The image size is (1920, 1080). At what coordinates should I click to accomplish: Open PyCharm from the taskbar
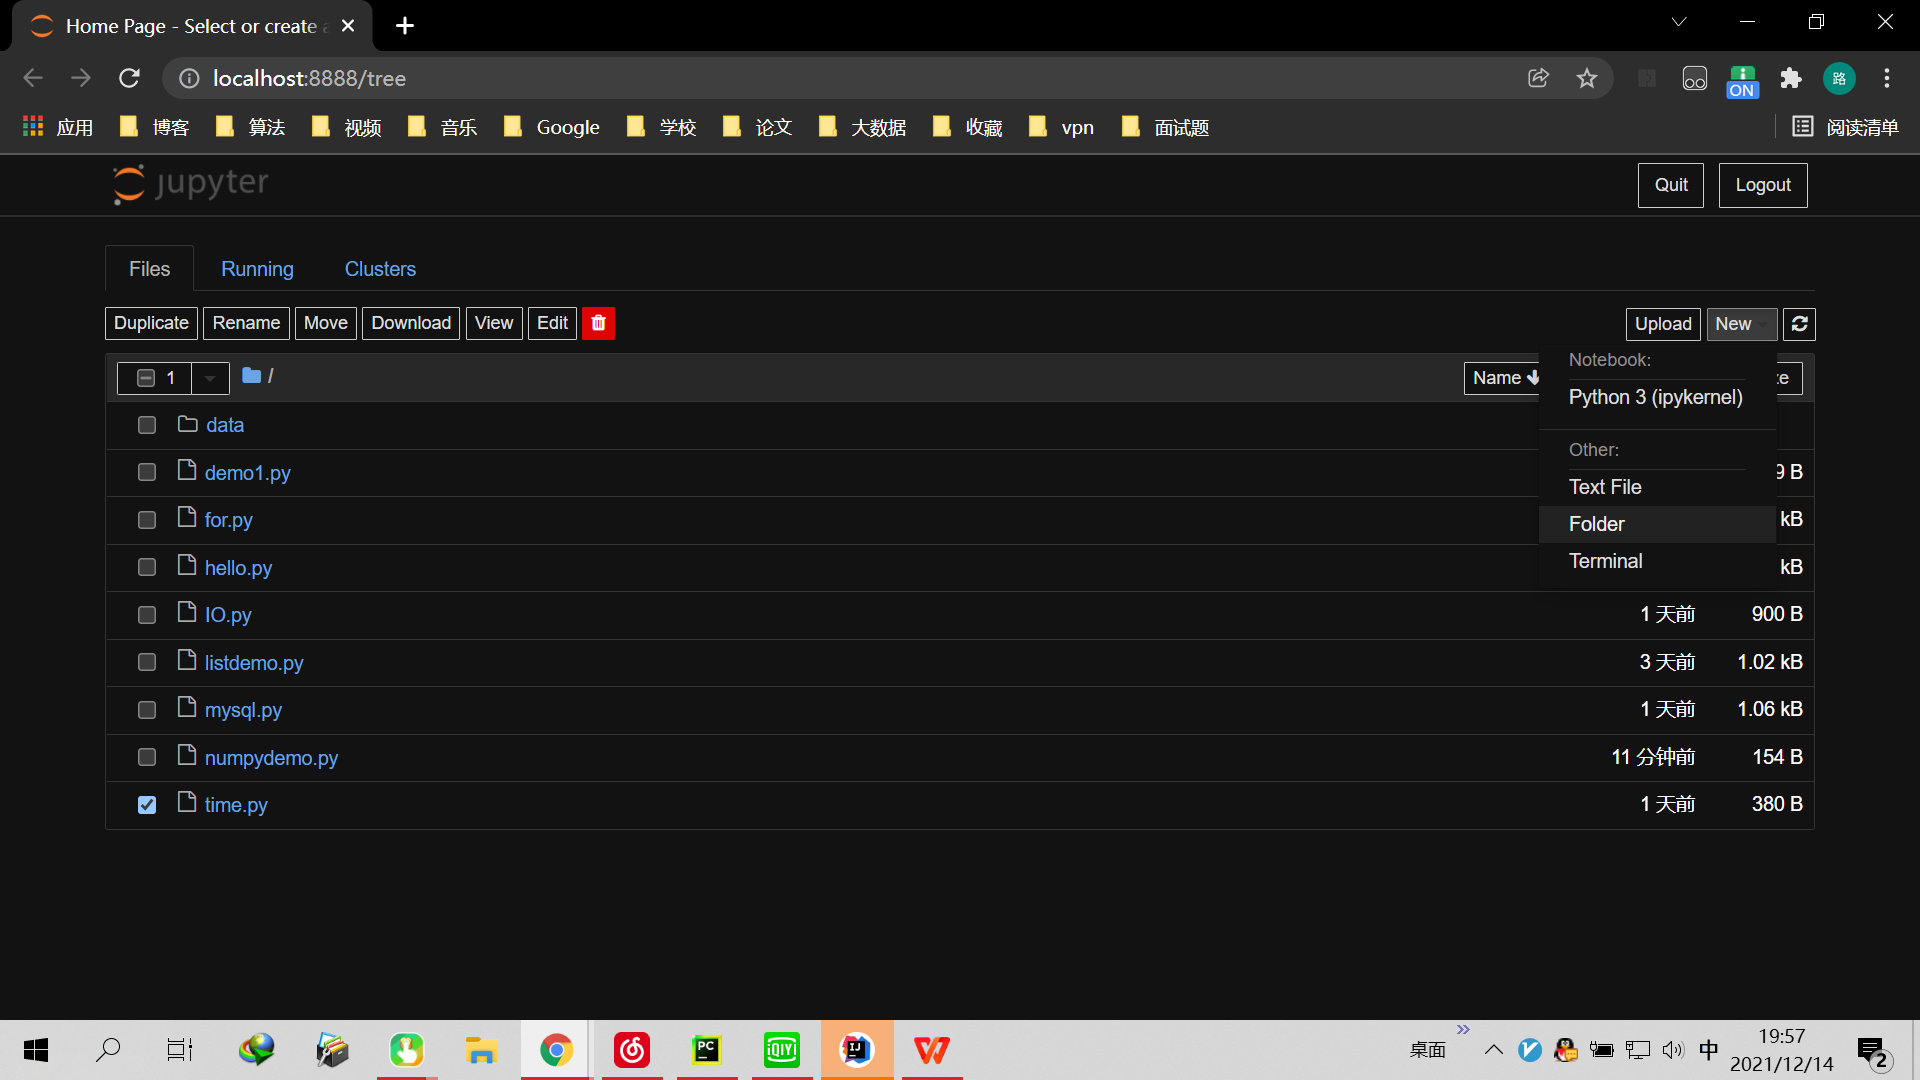[706, 1050]
